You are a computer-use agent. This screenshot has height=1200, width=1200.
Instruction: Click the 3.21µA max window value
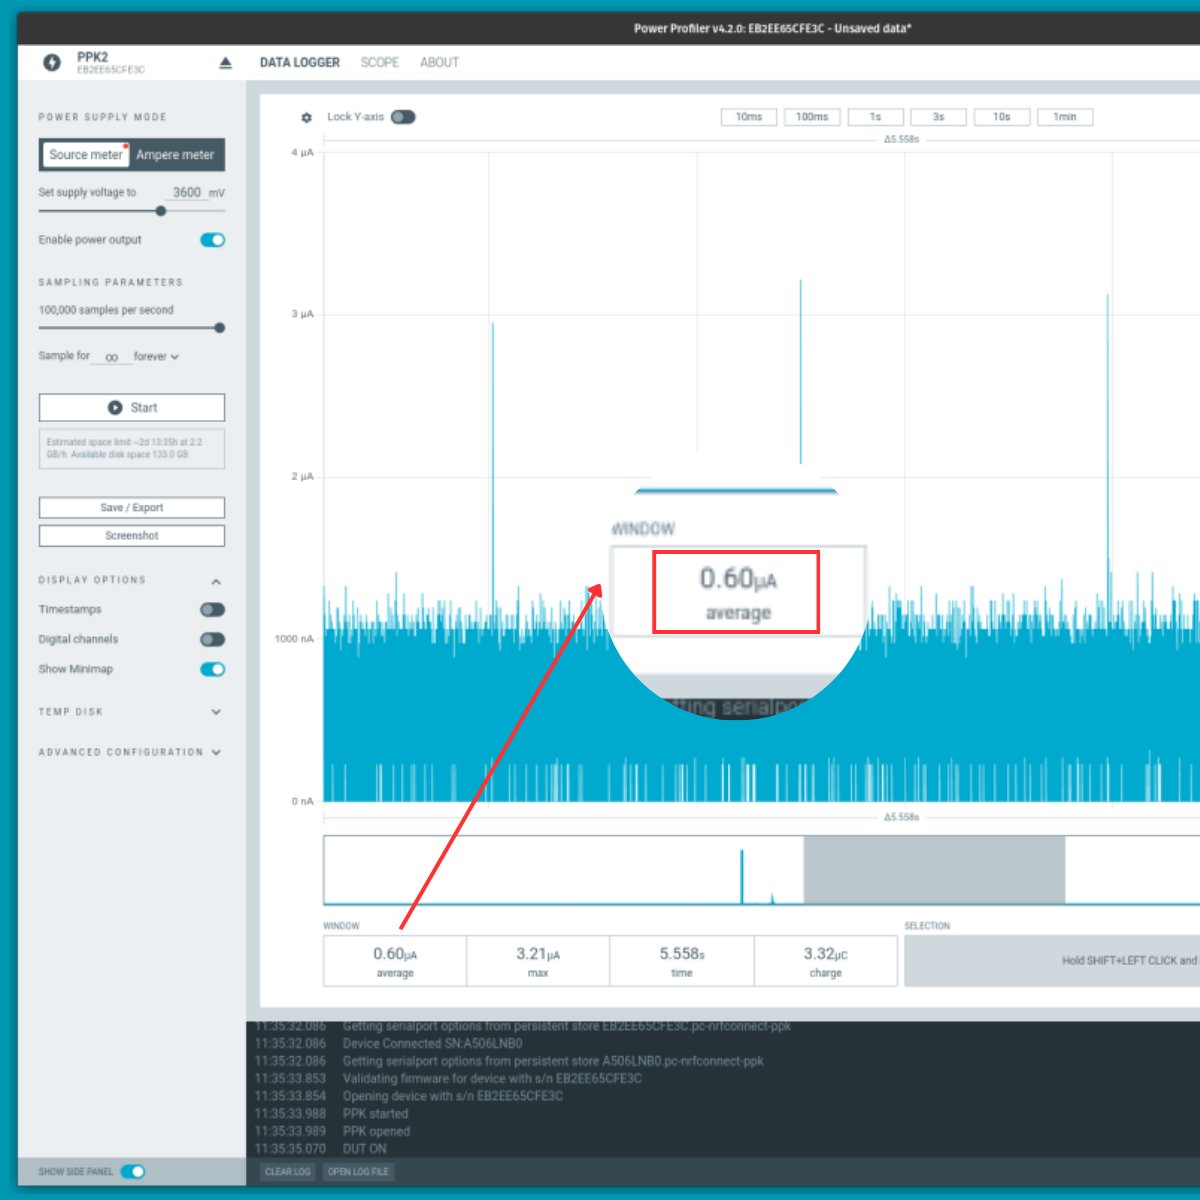538,962
